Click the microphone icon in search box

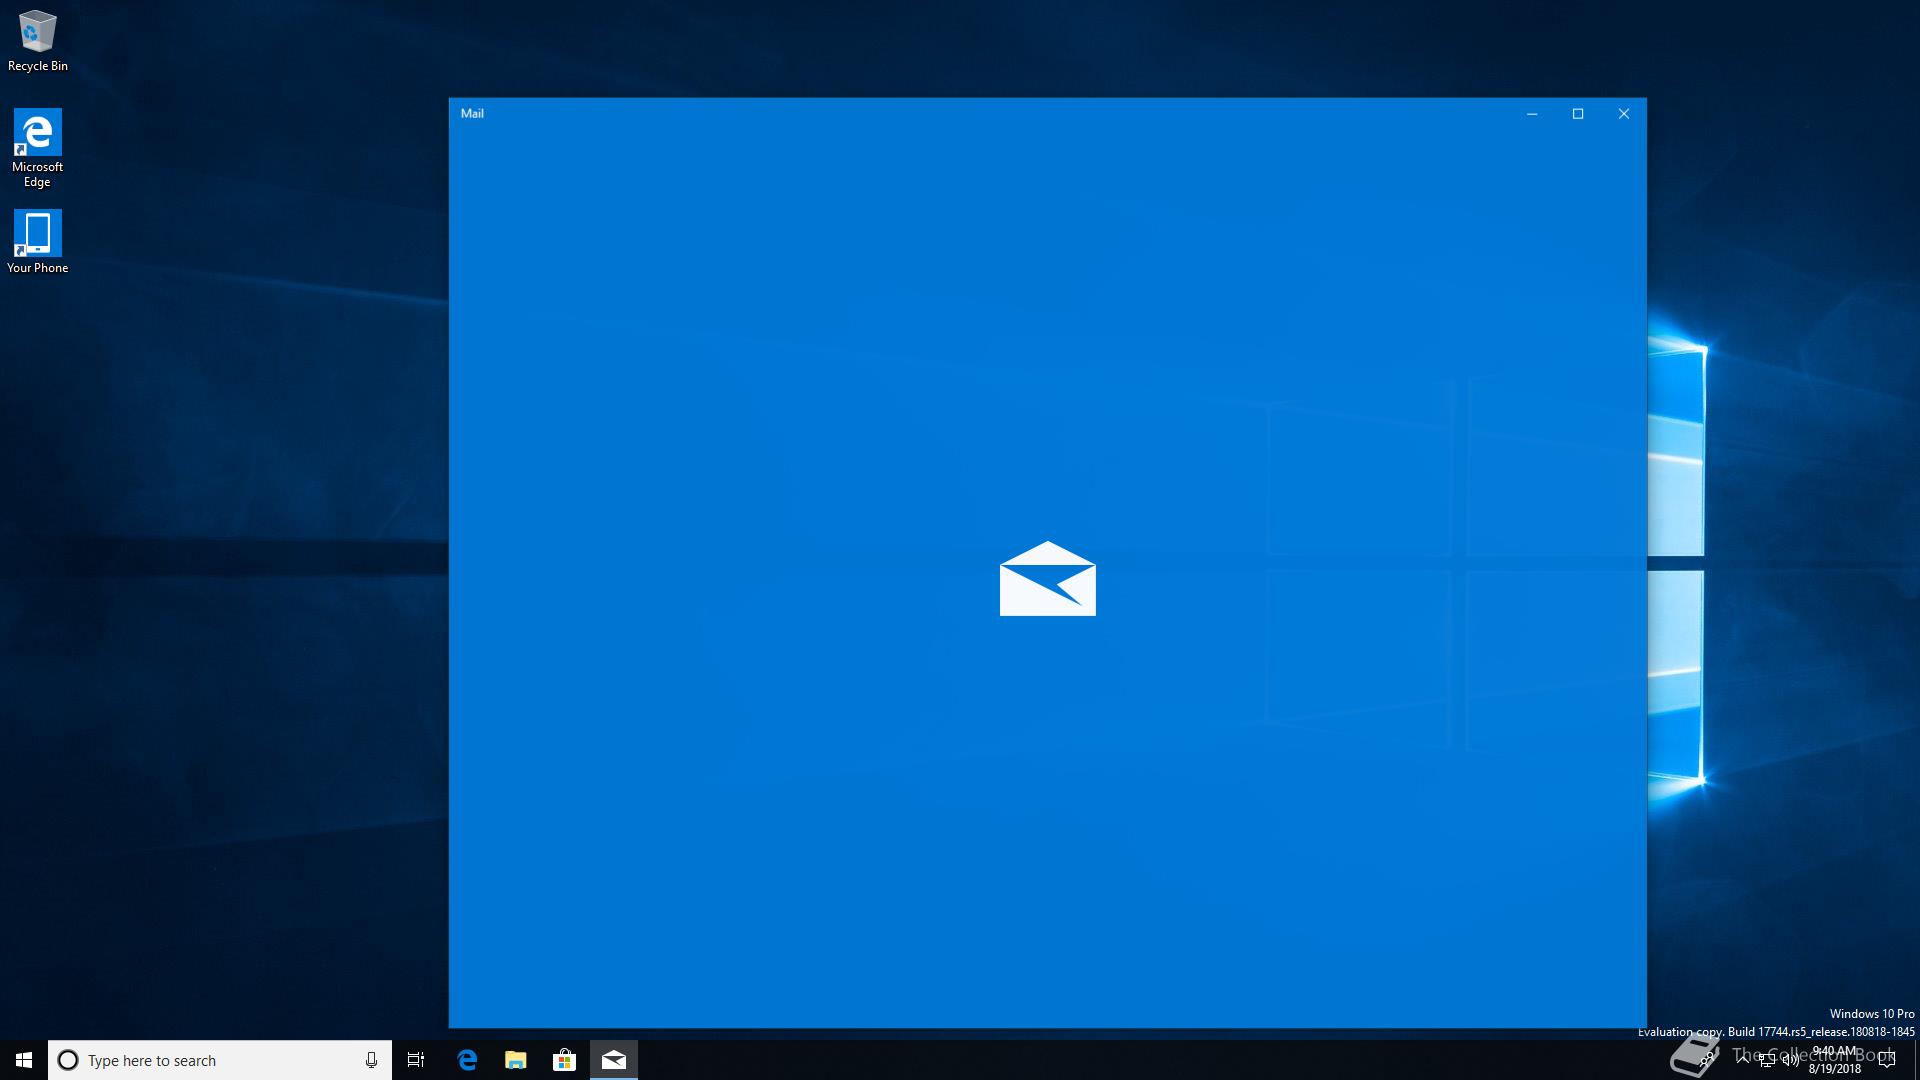pos(371,1060)
